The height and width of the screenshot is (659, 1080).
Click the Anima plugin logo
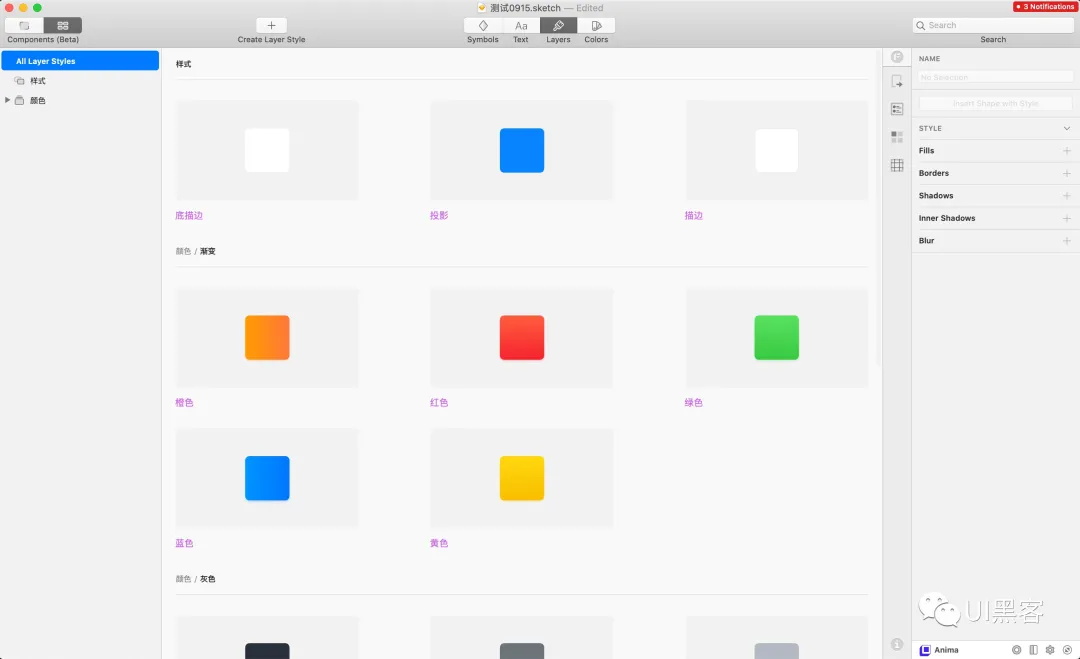925,650
